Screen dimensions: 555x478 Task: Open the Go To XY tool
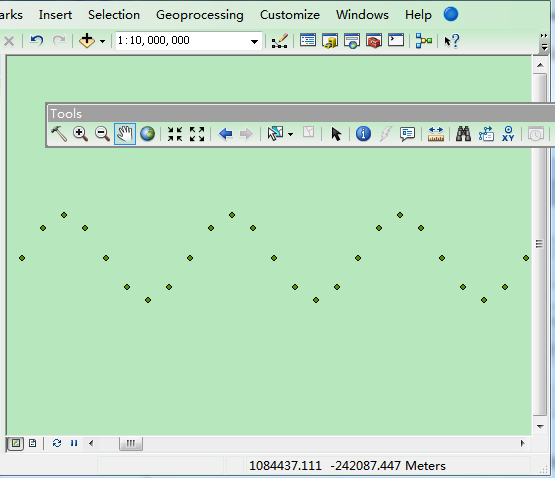[508, 134]
